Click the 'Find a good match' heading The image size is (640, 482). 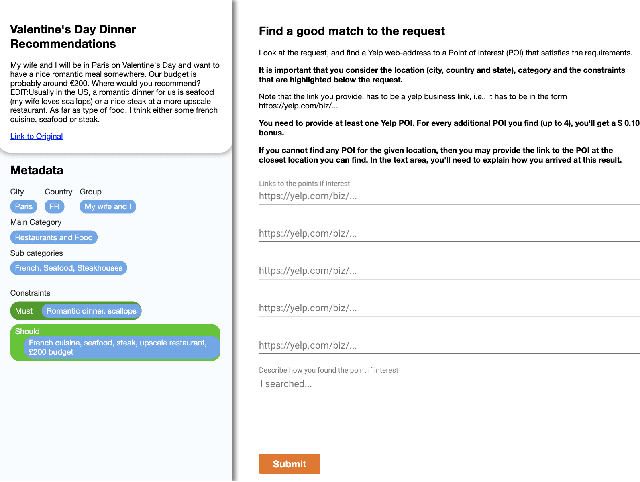click(352, 32)
